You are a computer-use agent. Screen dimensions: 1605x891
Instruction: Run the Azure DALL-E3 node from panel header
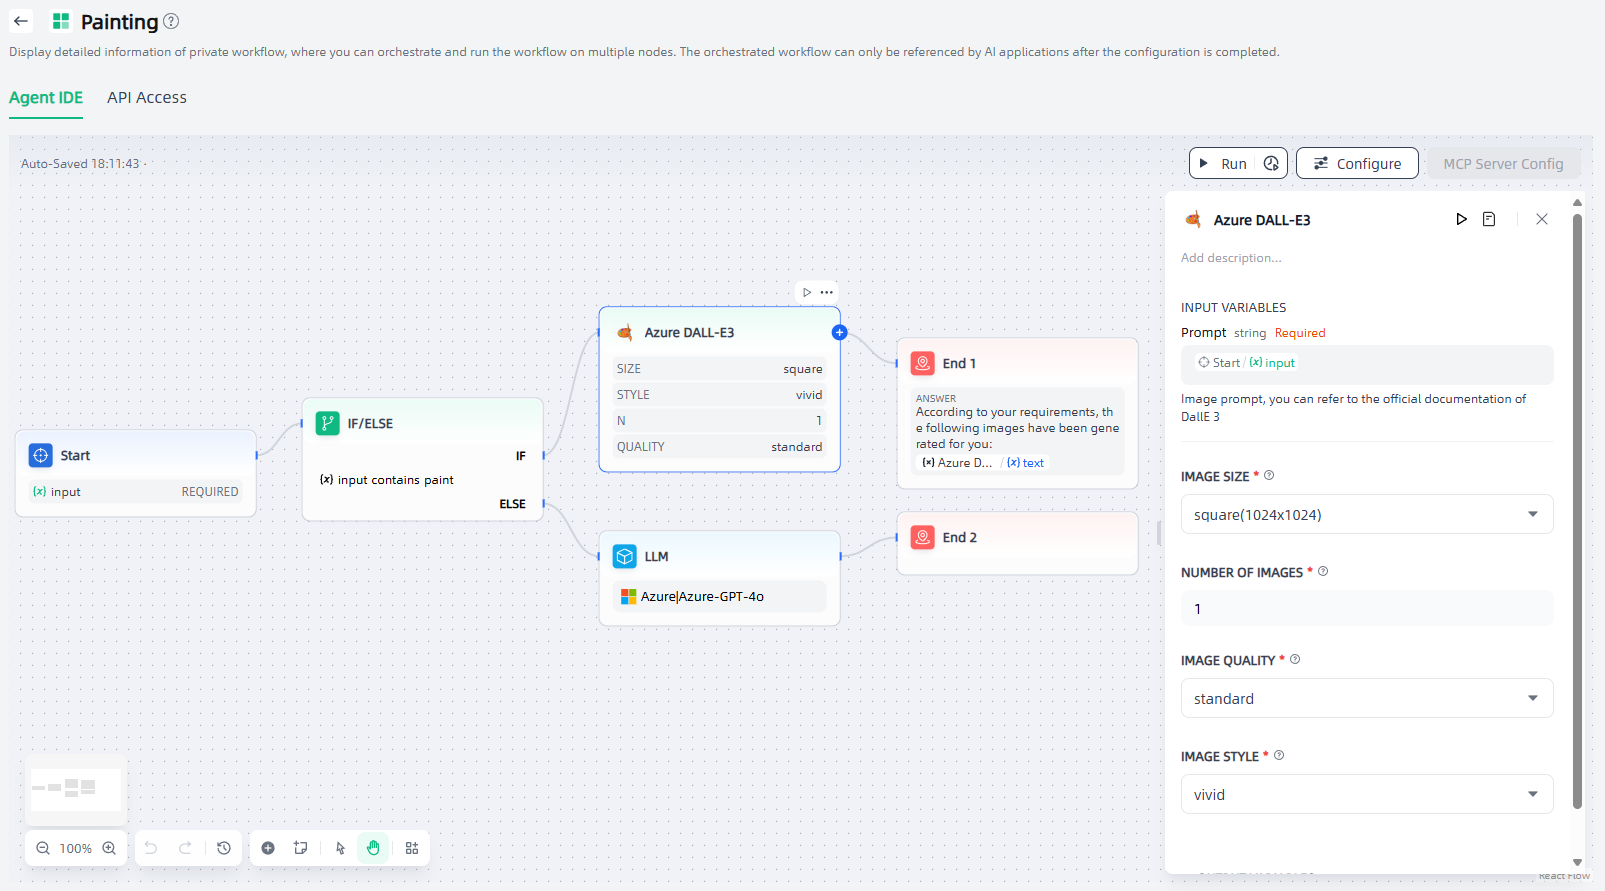(x=1461, y=219)
